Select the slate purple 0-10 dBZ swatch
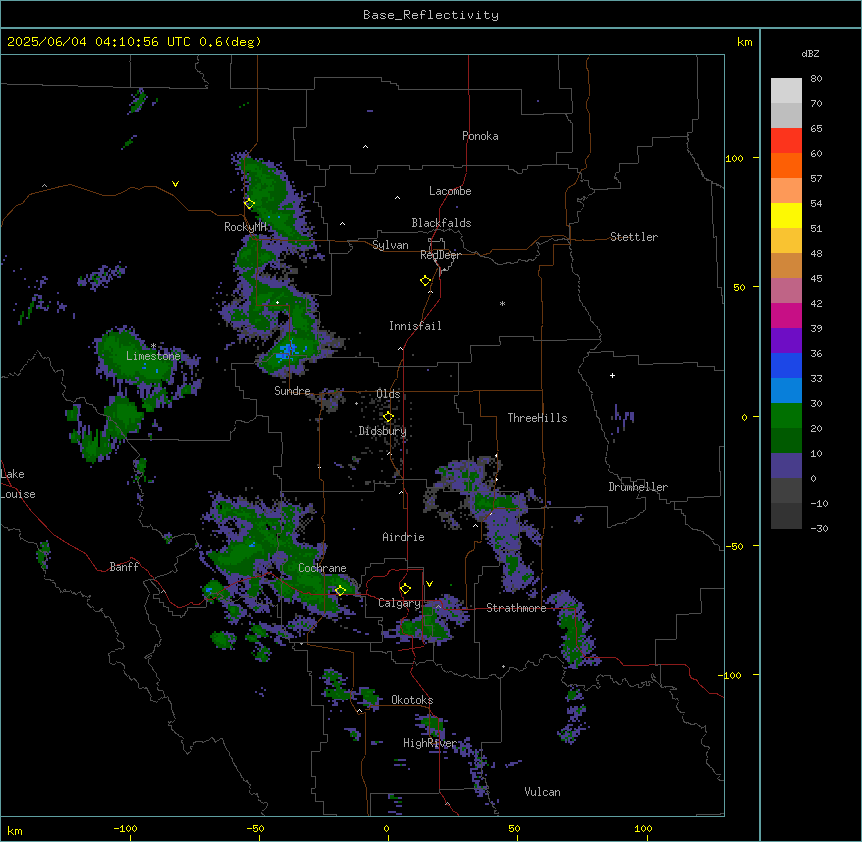This screenshot has height=842, width=862. (x=786, y=466)
